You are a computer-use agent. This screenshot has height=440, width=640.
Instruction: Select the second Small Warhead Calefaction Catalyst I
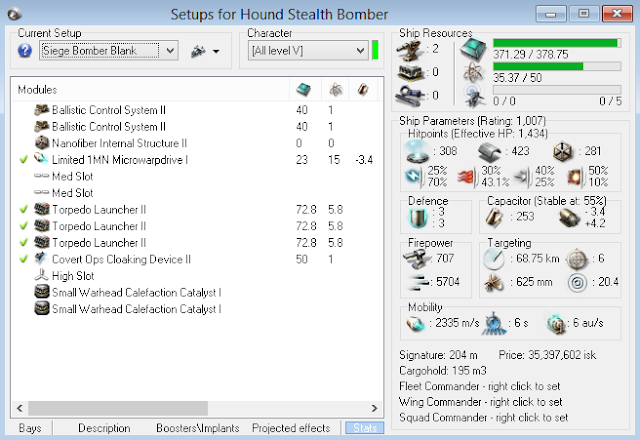pyautogui.click(x=197, y=309)
